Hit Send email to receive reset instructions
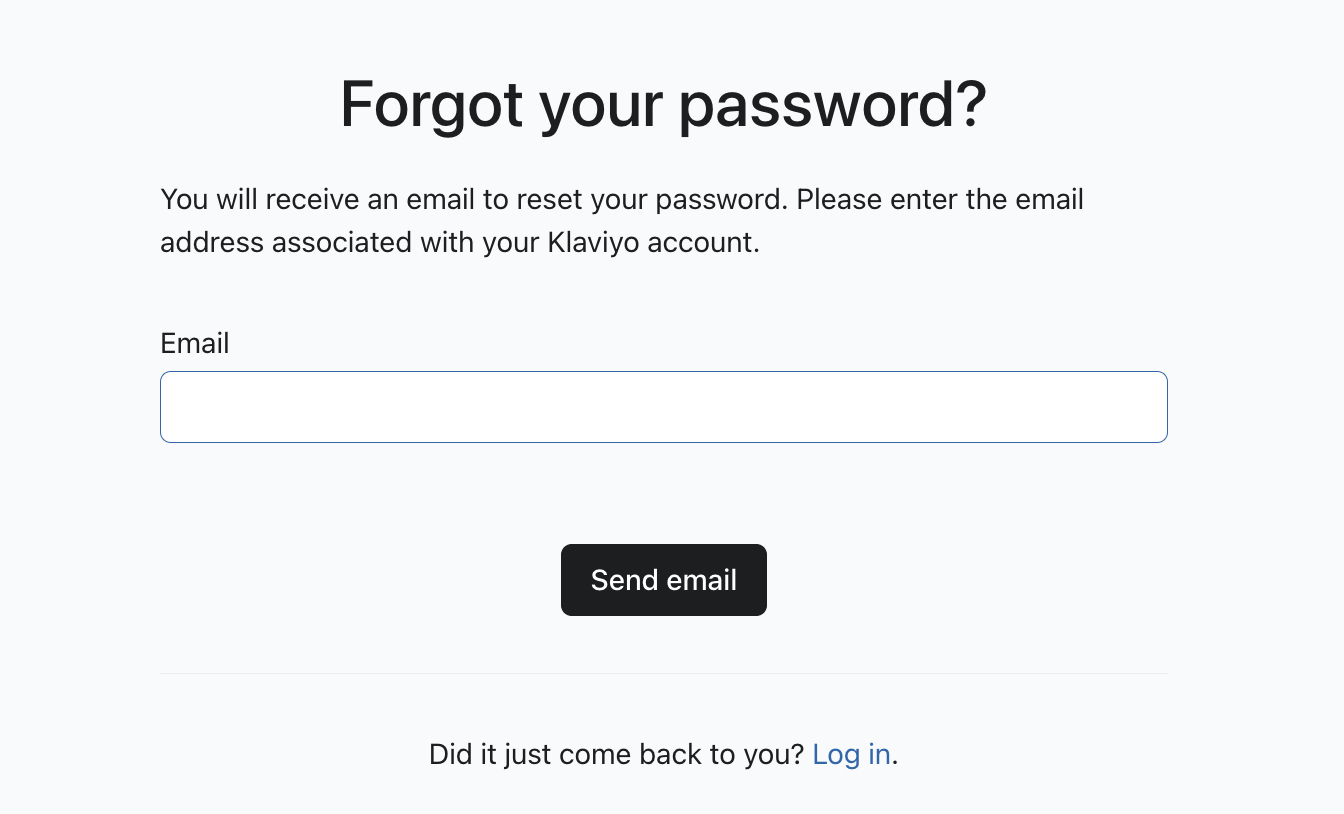 pyautogui.click(x=664, y=580)
